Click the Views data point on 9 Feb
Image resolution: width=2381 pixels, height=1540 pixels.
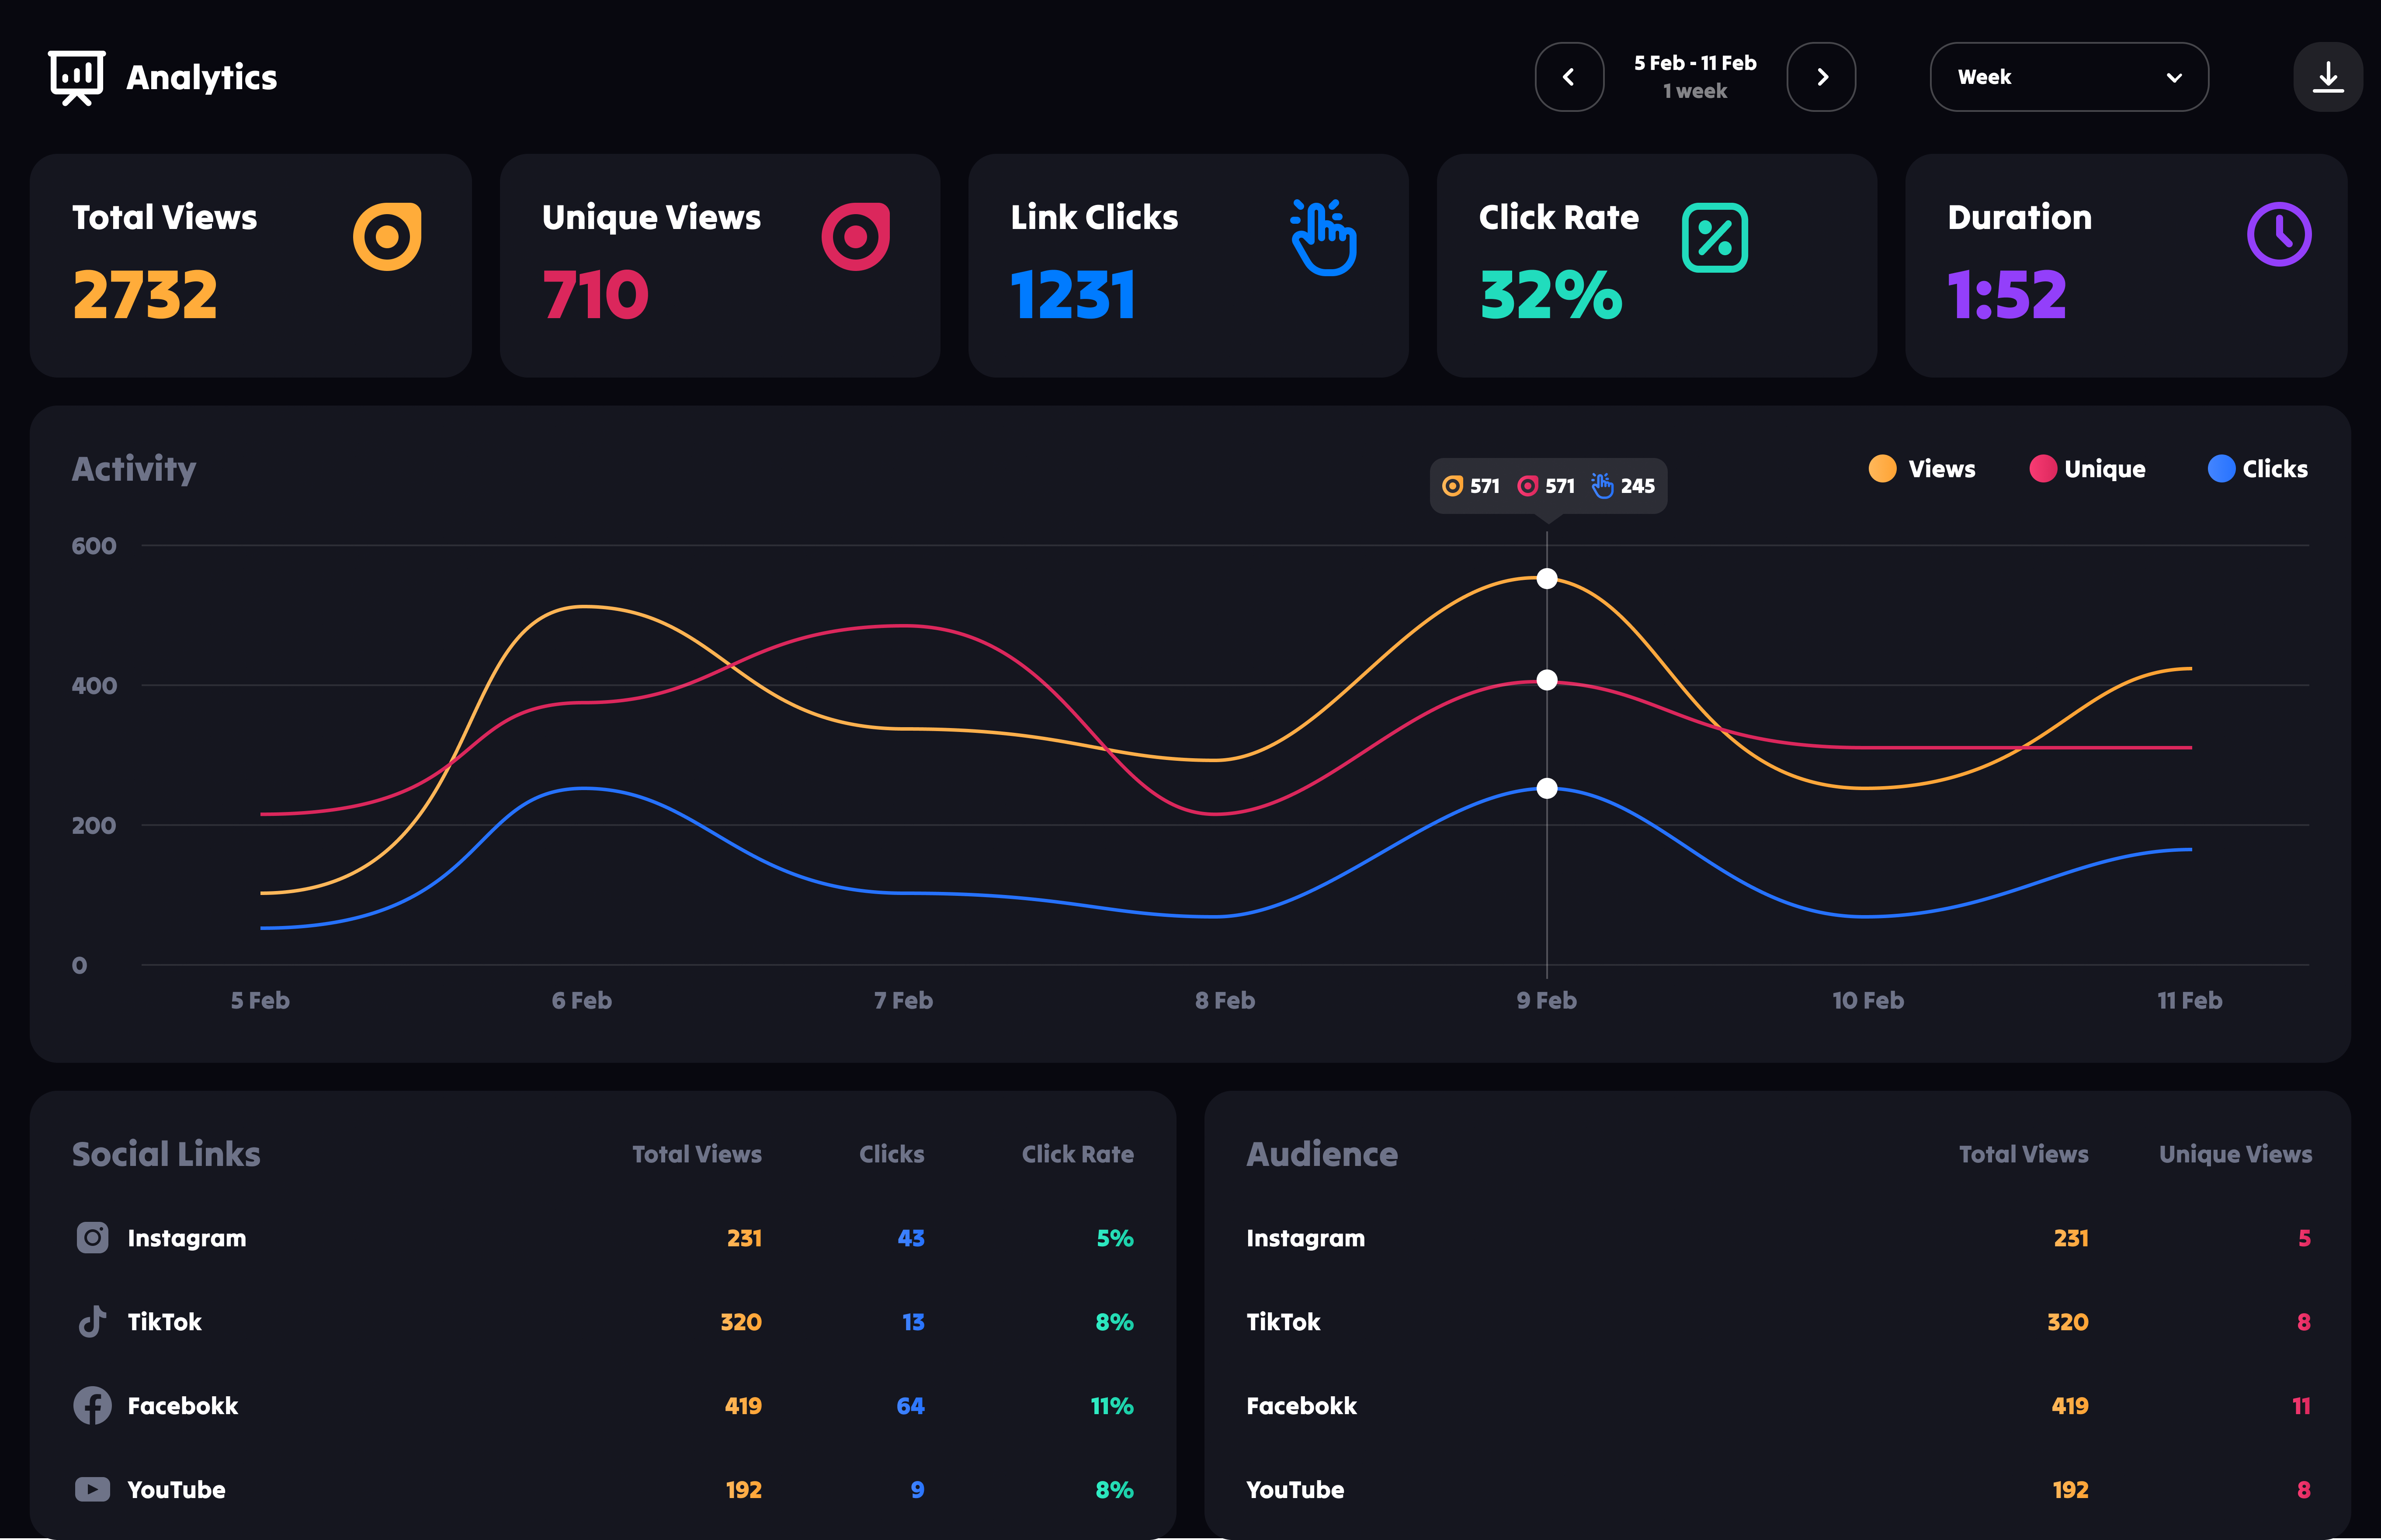pos(1547,578)
